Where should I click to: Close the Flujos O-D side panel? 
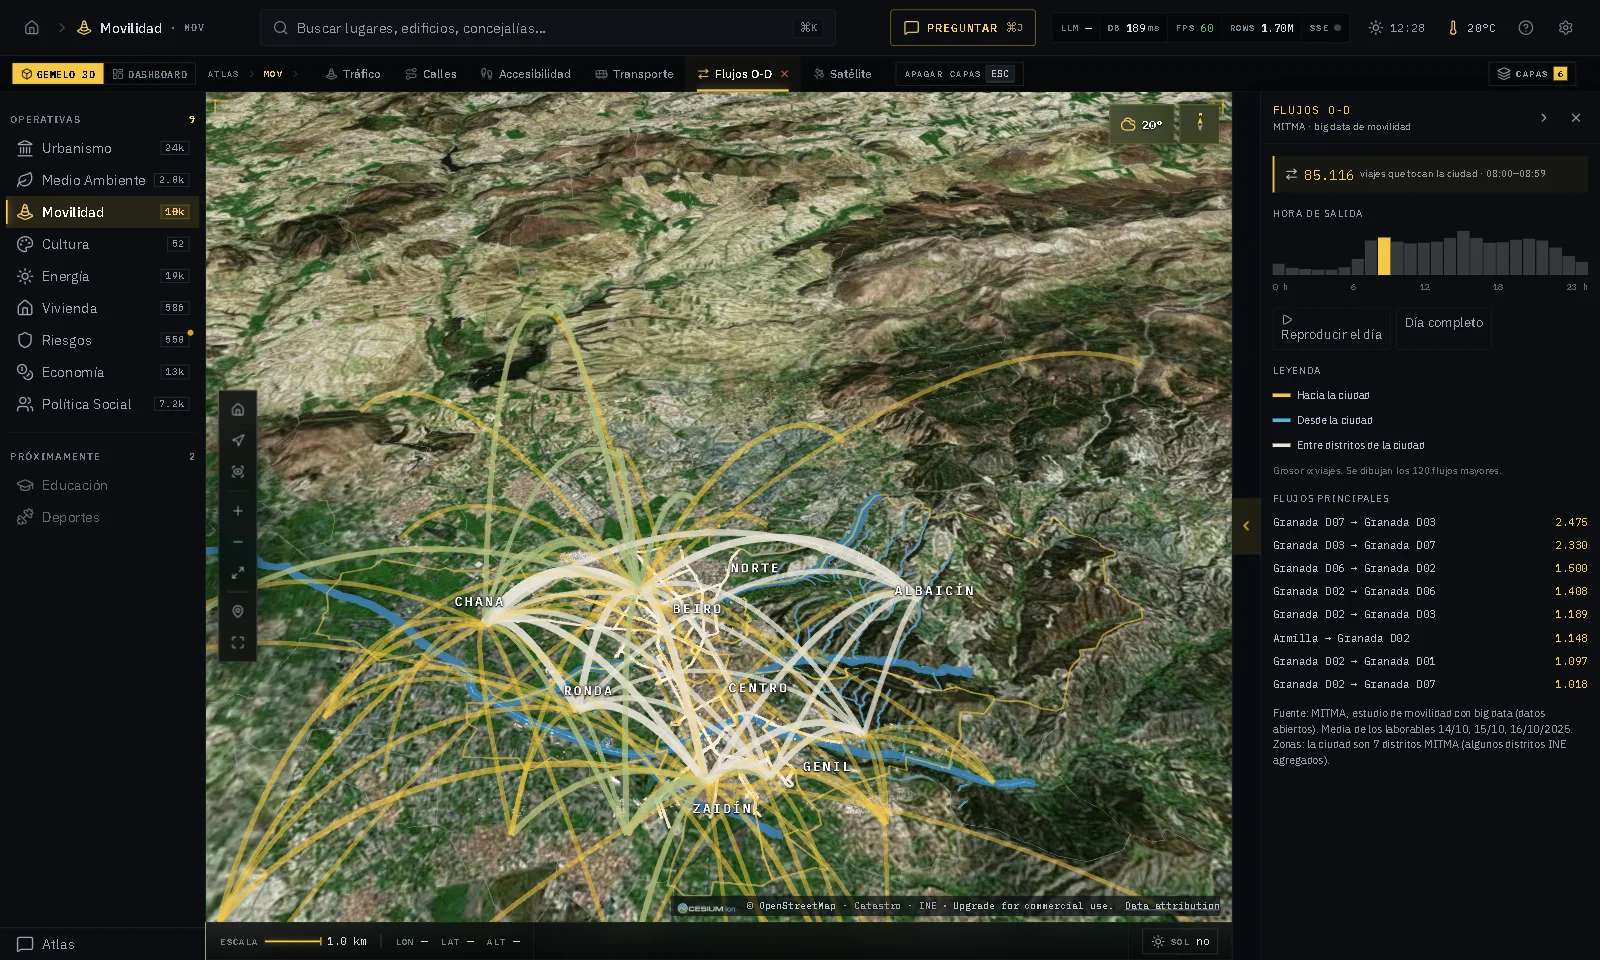pos(1576,118)
